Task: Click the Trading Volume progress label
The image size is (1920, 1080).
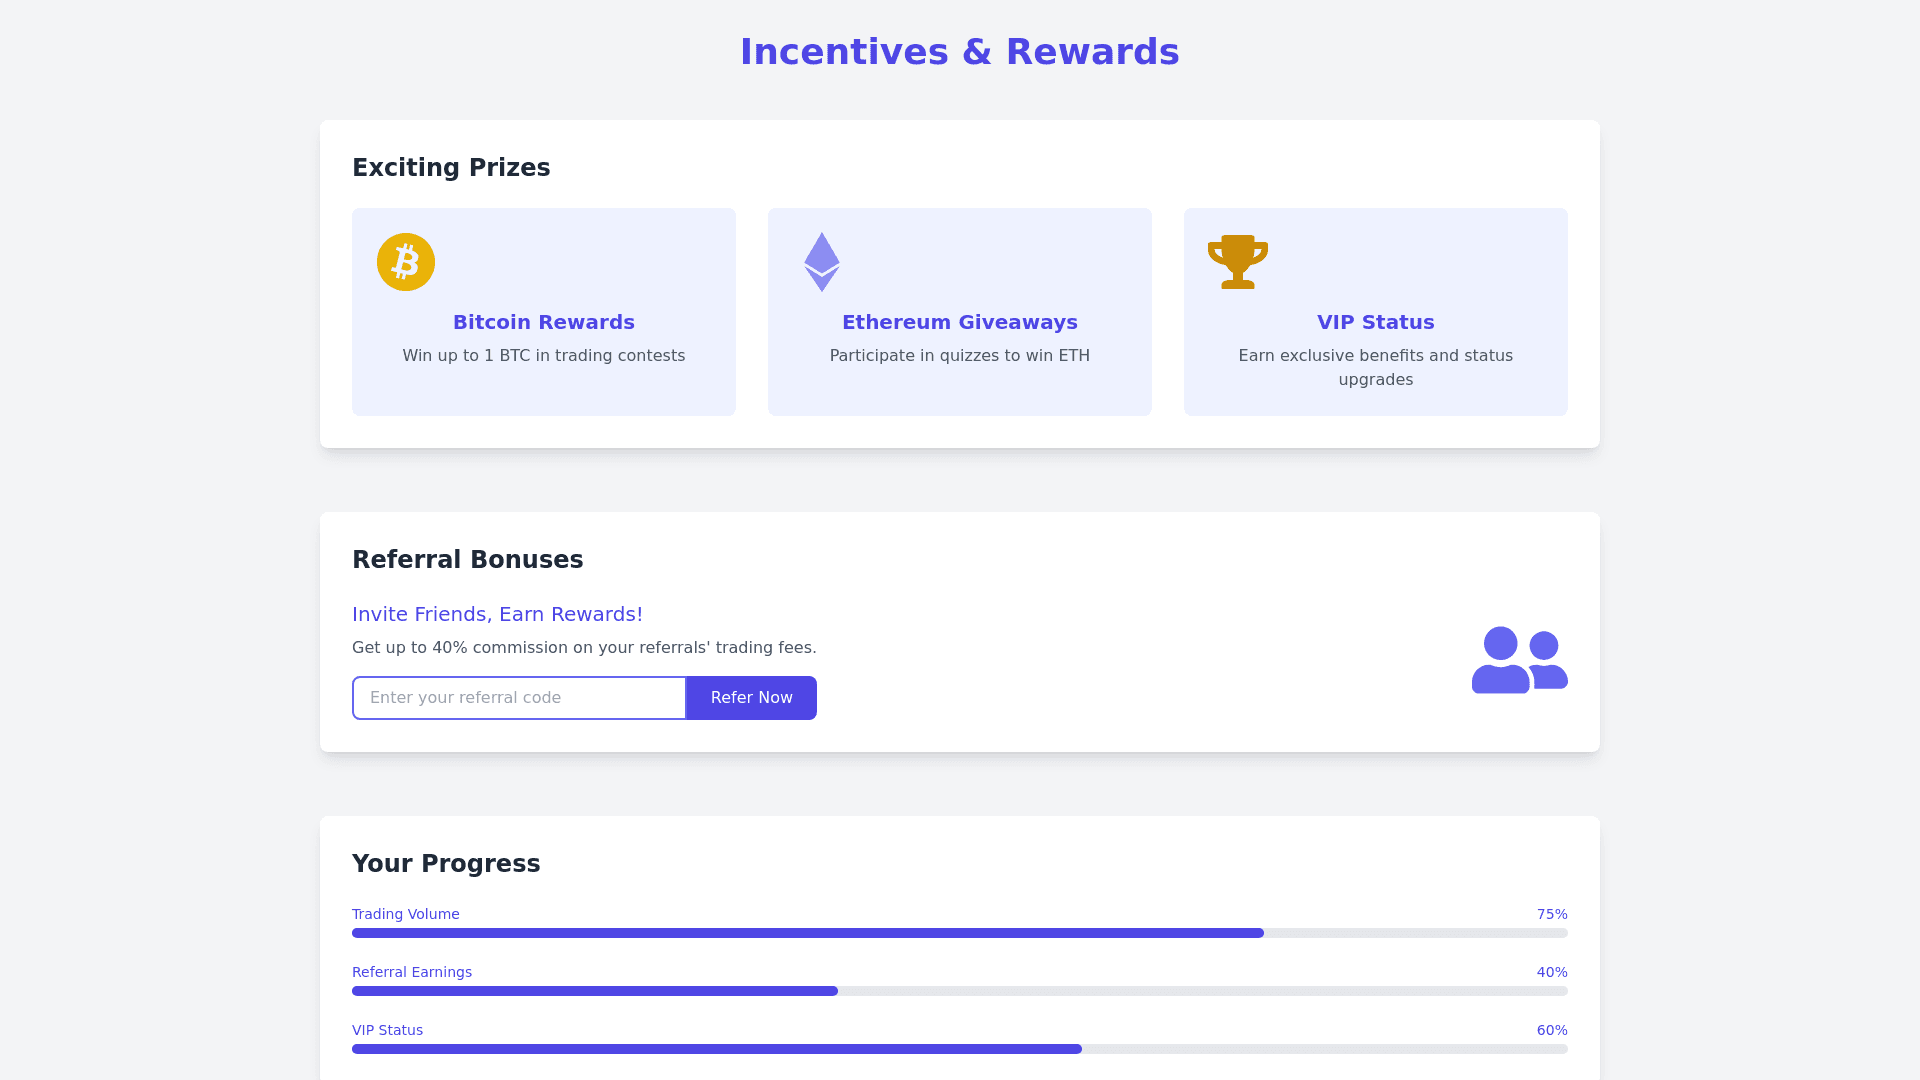Action: point(406,914)
